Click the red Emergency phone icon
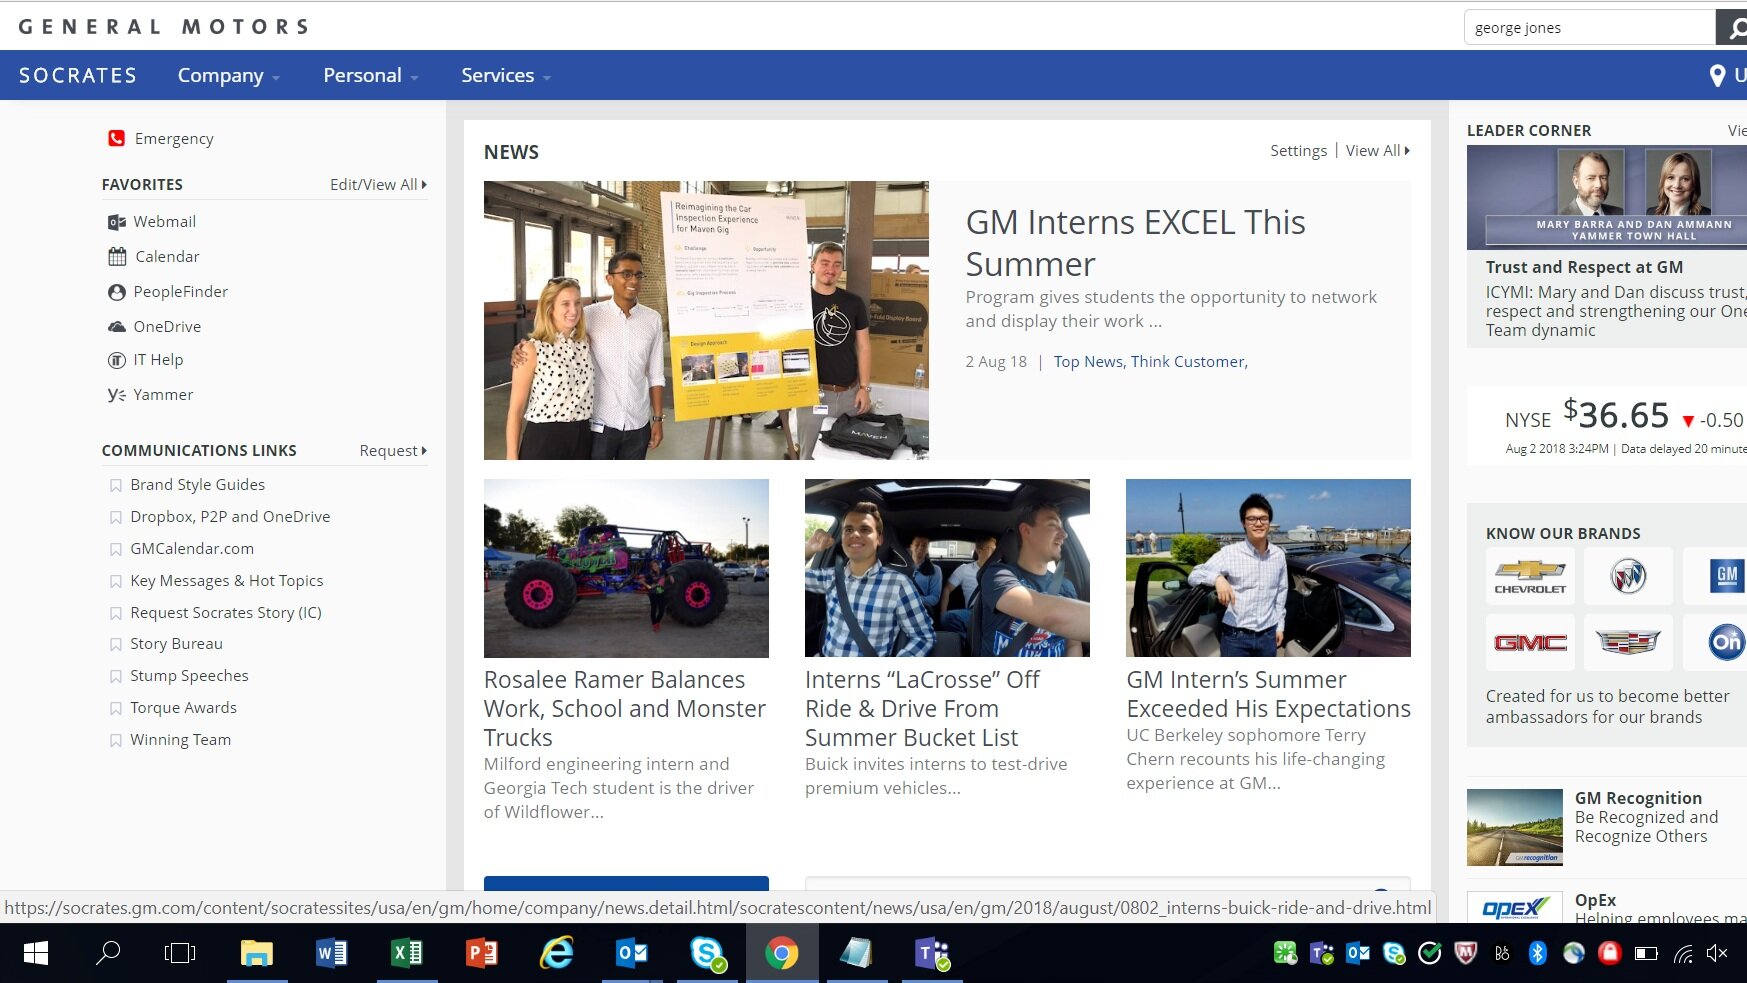 (x=115, y=138)
